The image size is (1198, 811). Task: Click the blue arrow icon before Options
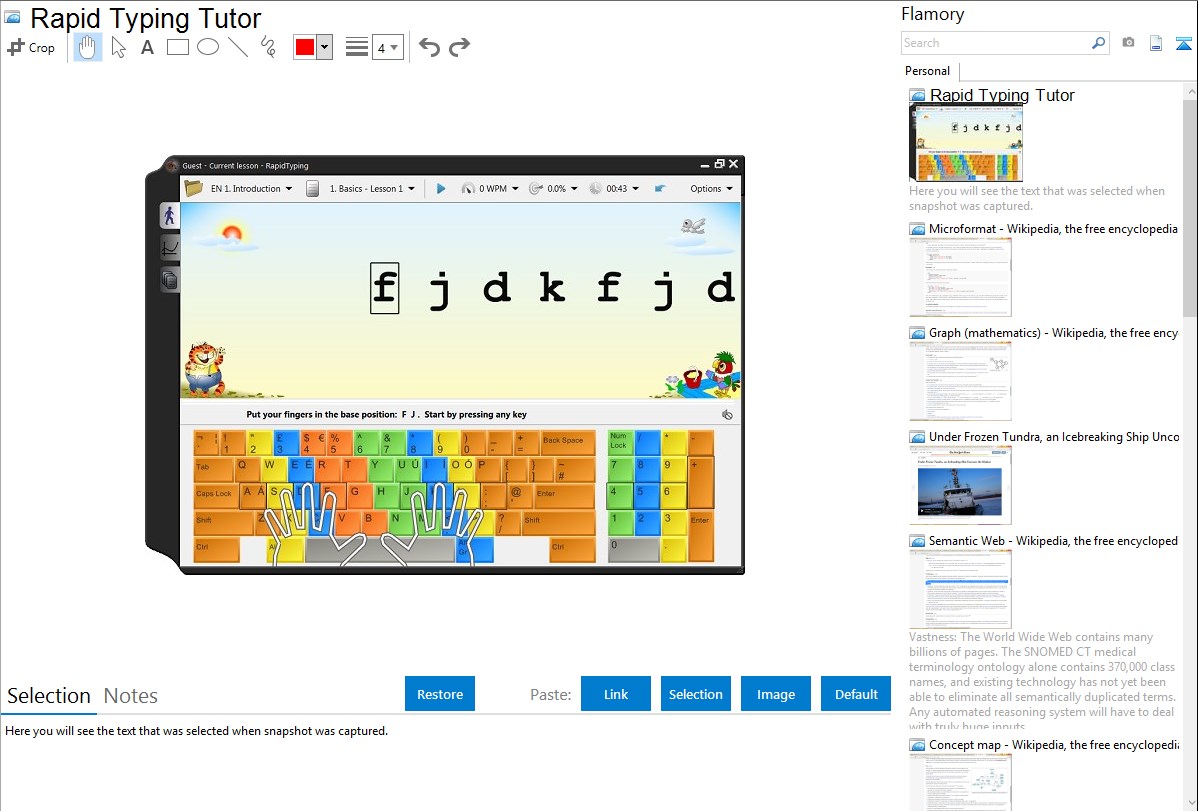660,189
